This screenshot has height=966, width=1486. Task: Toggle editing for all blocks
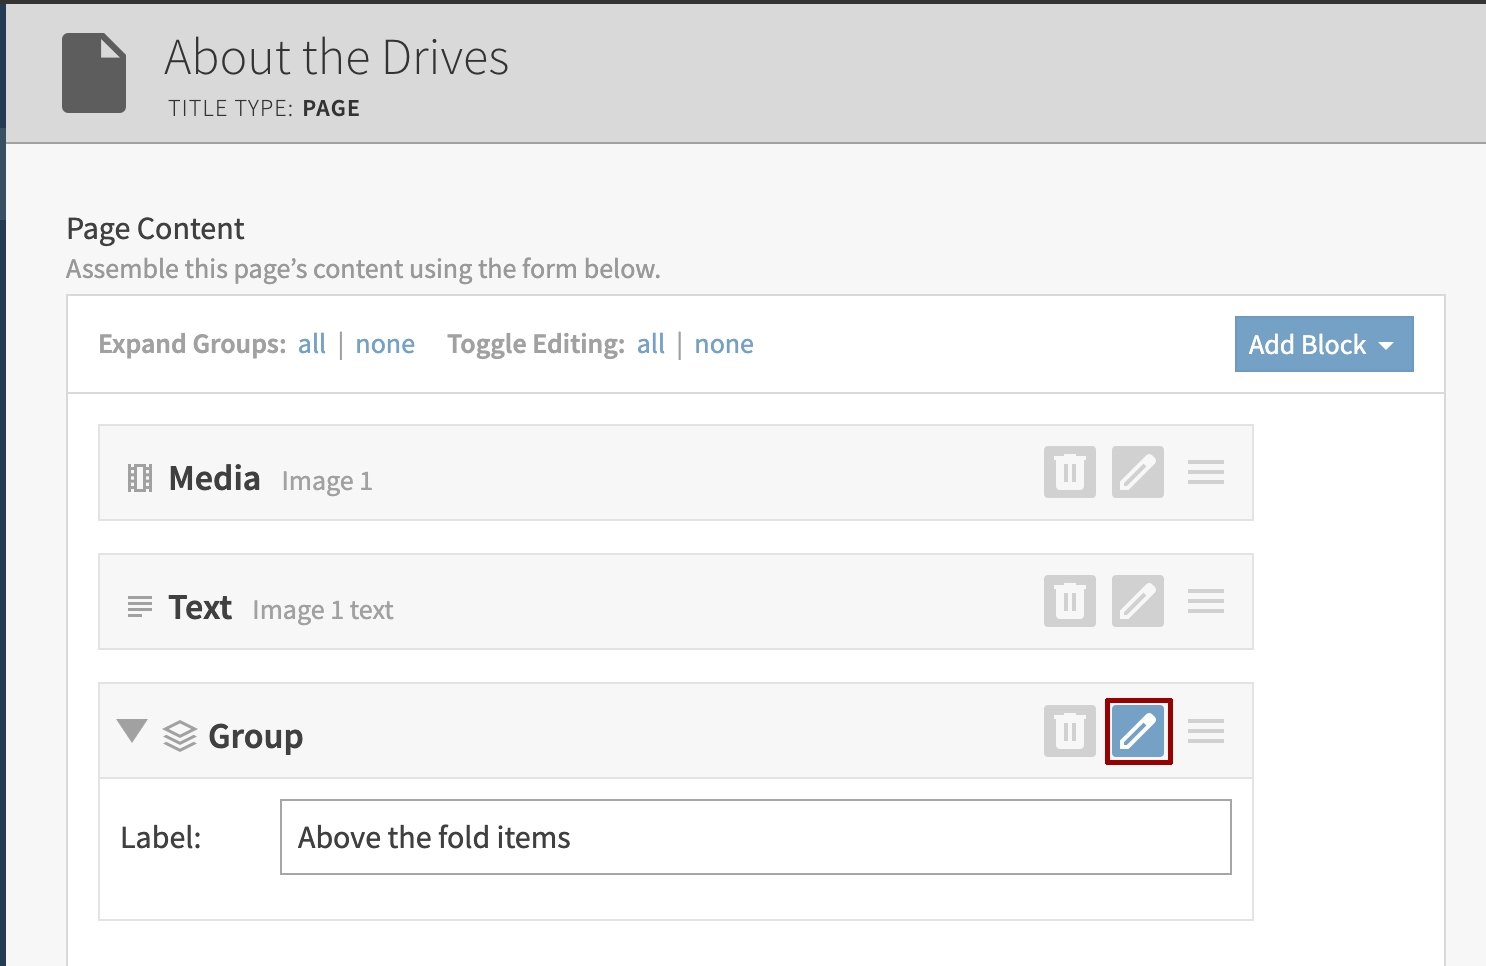click(651, 344)
